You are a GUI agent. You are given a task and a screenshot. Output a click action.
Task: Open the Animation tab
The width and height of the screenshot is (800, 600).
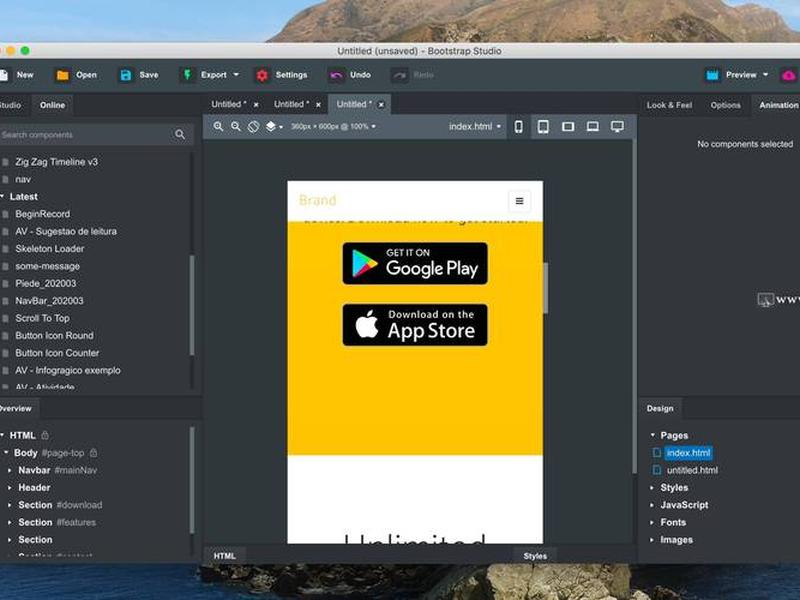coord(779,105)
